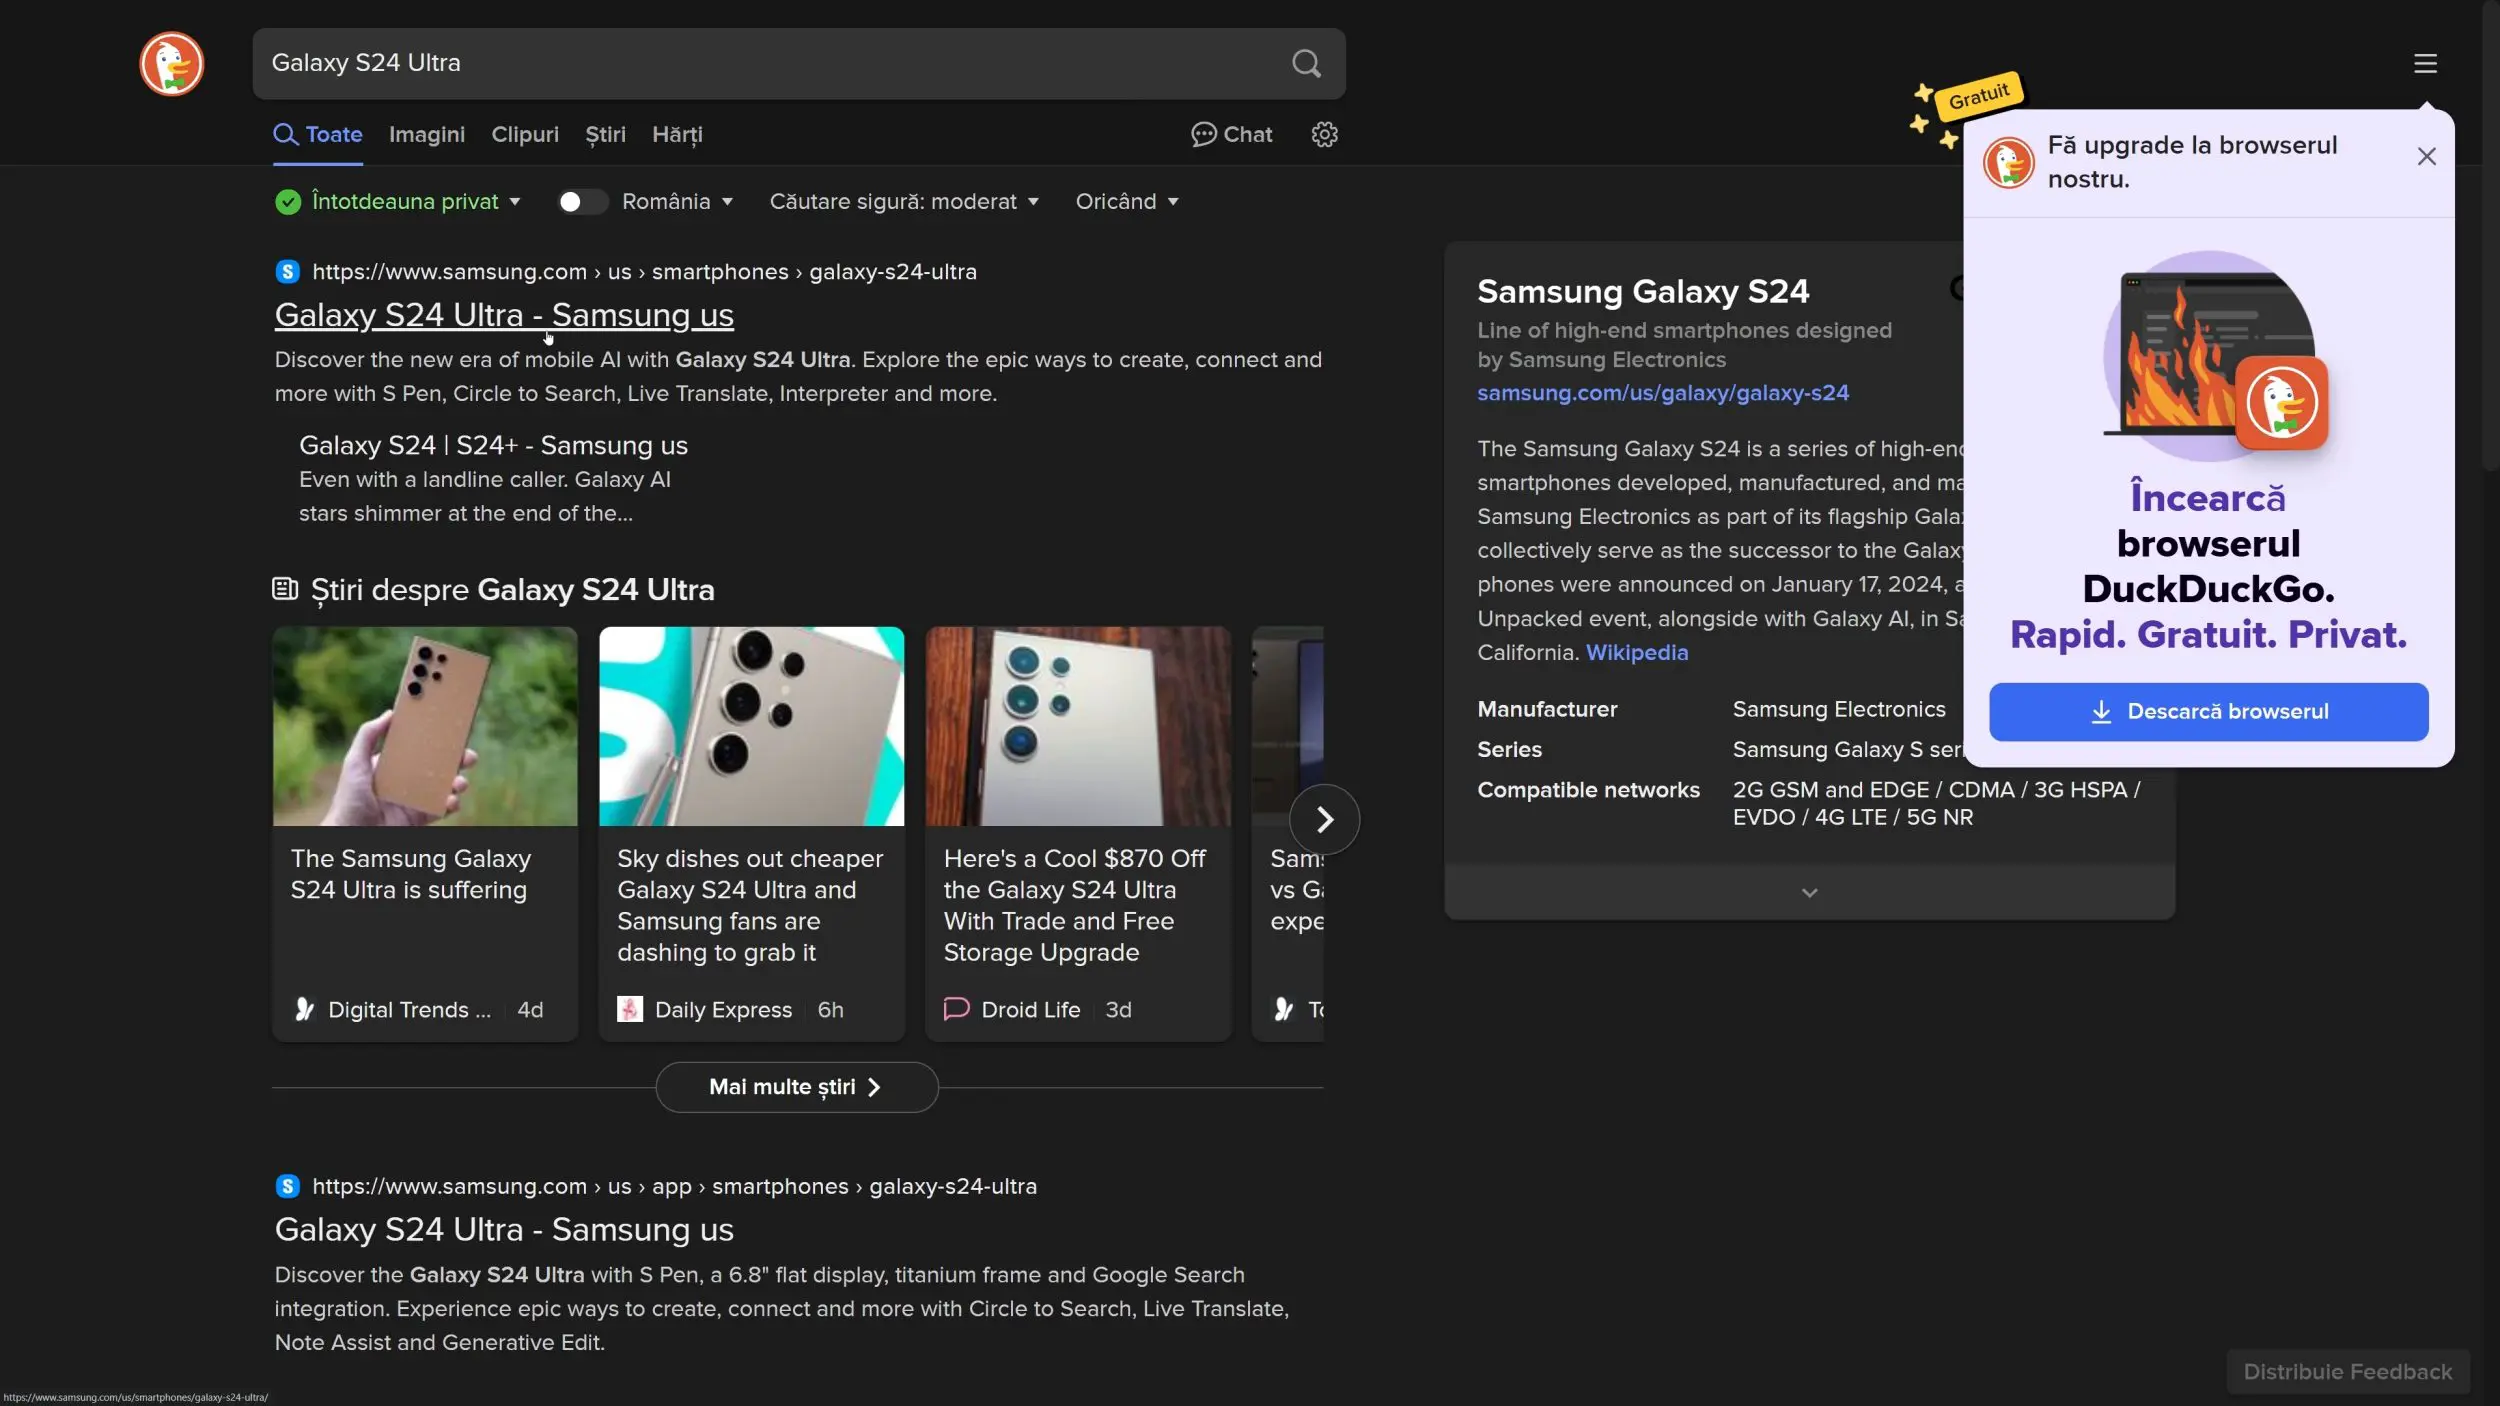Click the Digital Trends source icon
Screen dimensions: 2500x1406
[304, 1009]
